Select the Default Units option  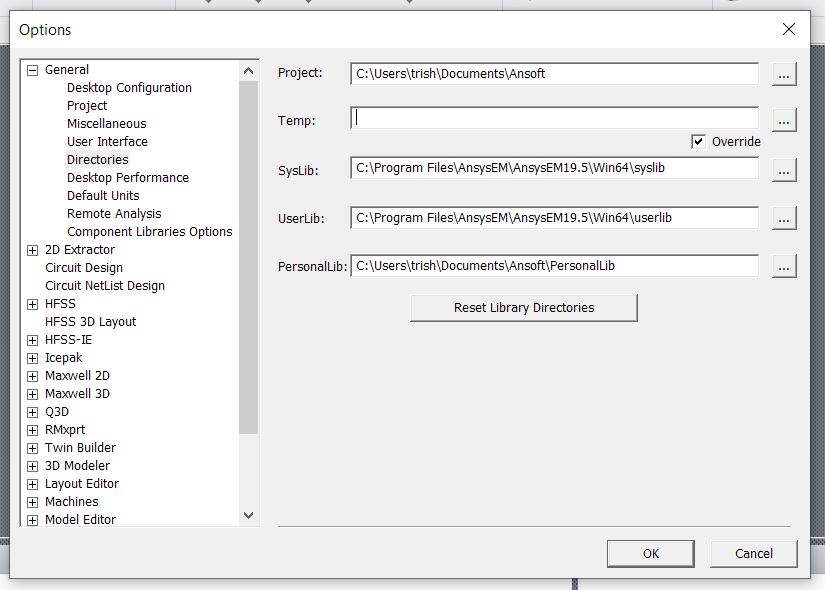103,195
